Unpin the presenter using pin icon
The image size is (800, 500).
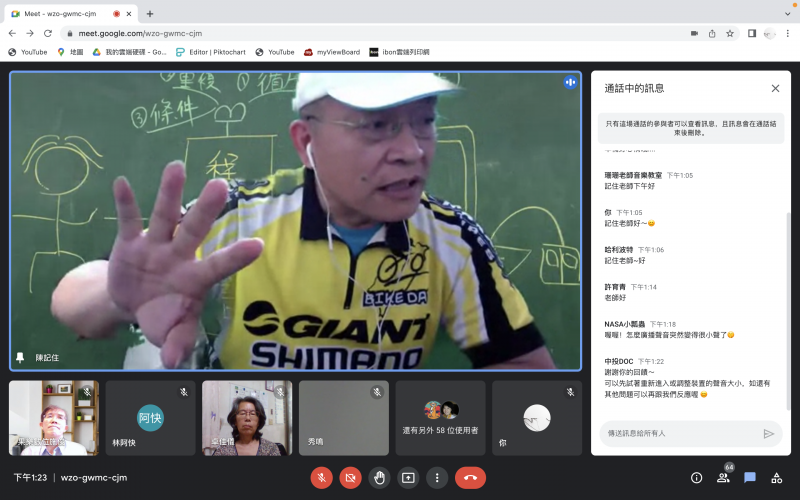[x=20, y=357]
